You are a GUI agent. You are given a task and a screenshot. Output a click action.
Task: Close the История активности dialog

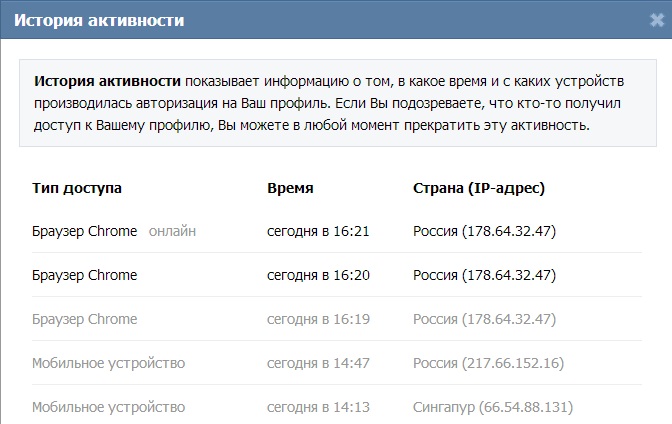click(x=657, y=20)
